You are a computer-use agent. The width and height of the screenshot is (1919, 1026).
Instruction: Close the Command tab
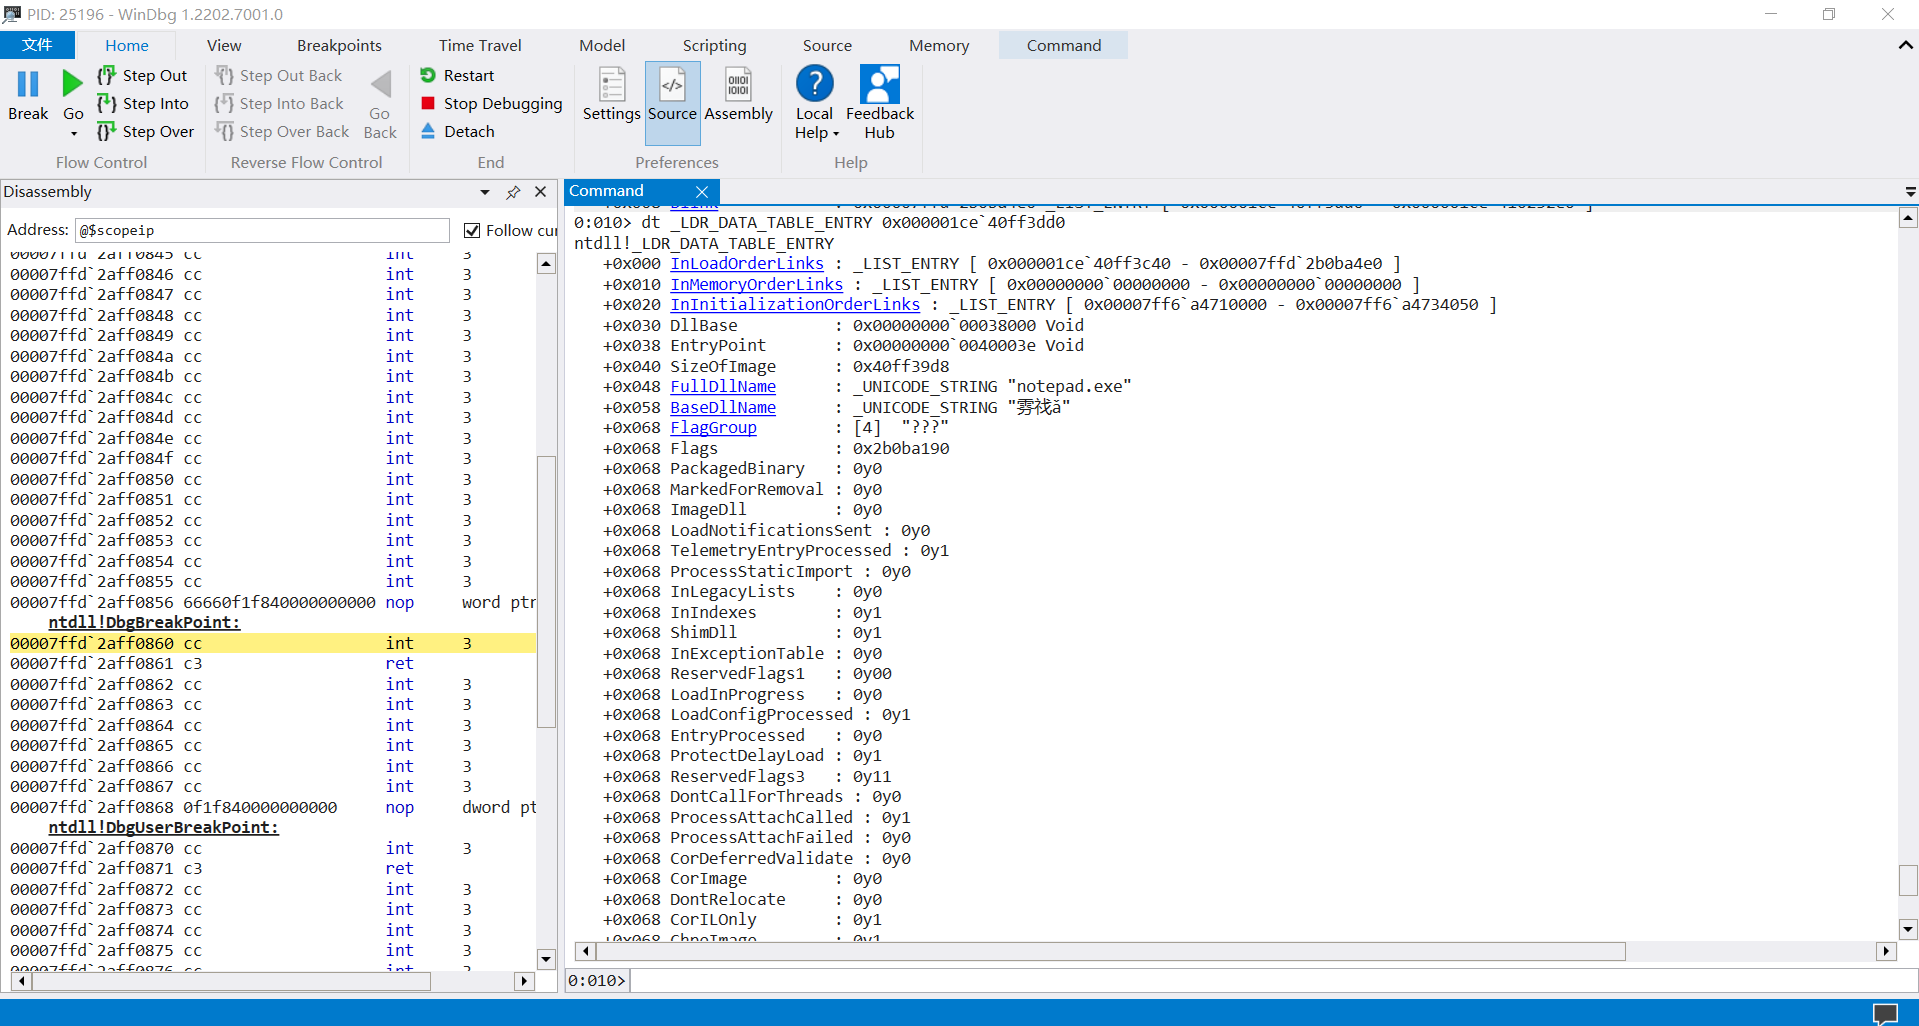702,192
